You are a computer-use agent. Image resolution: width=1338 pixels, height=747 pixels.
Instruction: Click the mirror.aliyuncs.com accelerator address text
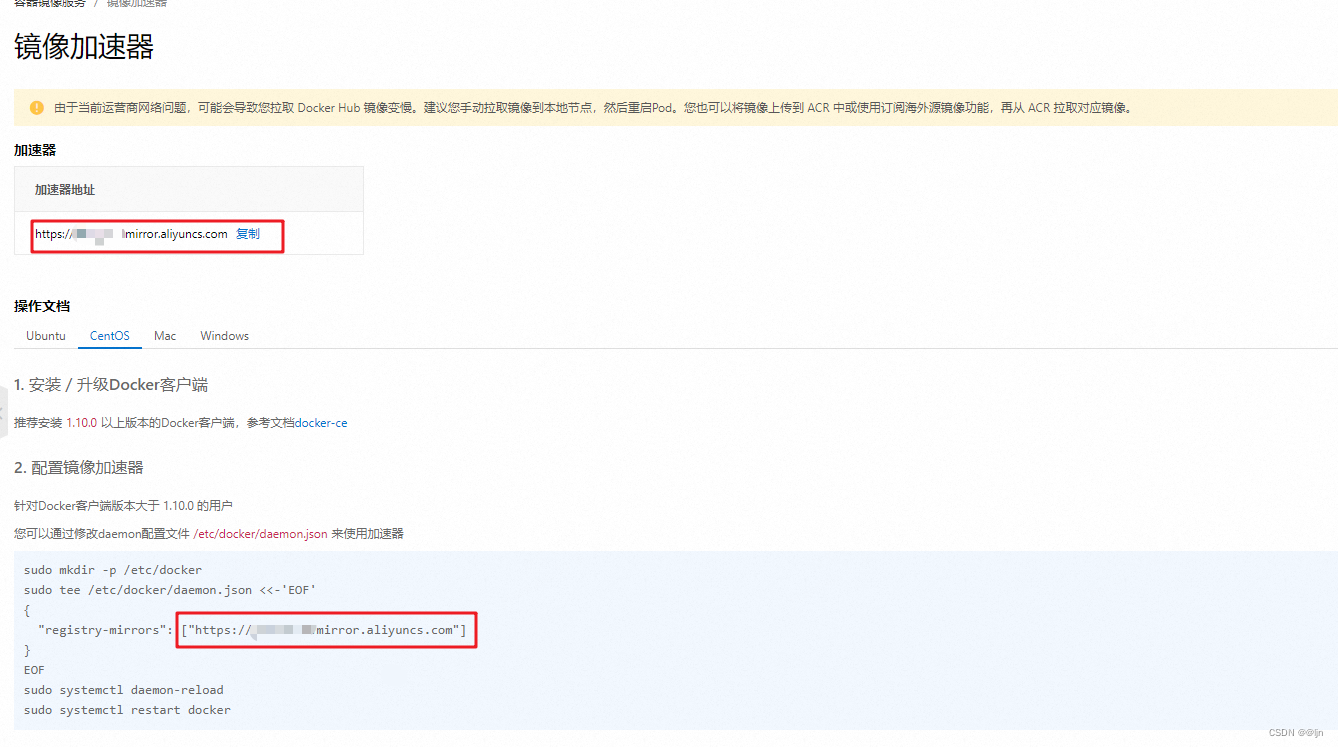coord(131,234)
